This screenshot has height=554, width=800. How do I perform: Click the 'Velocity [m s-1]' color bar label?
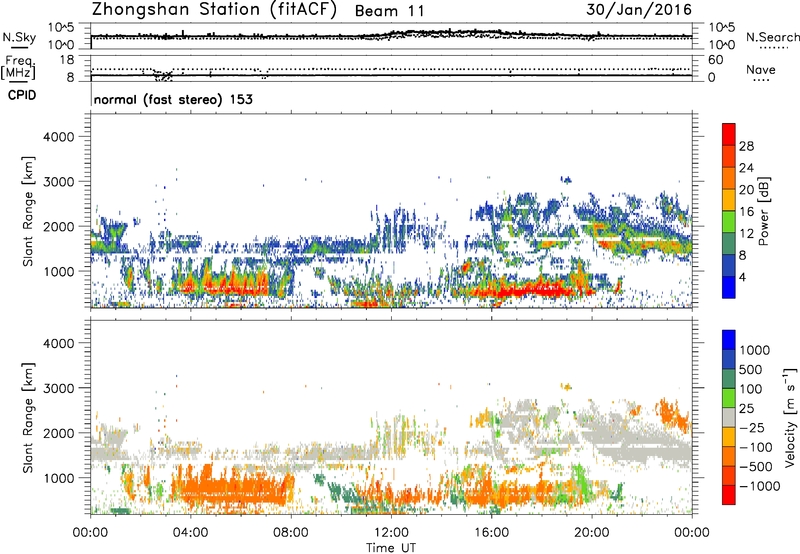(790, 417)
